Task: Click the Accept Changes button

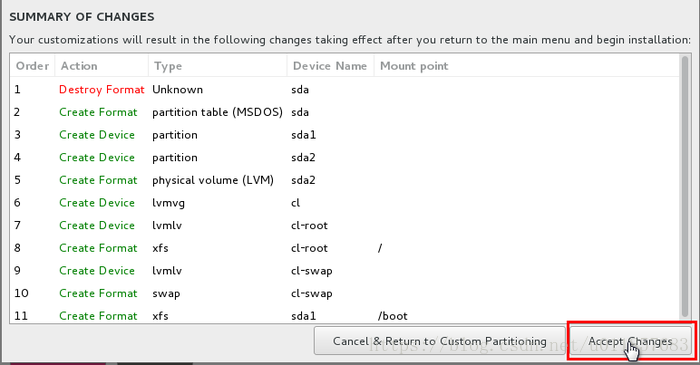Action: (x=630, y=341)
